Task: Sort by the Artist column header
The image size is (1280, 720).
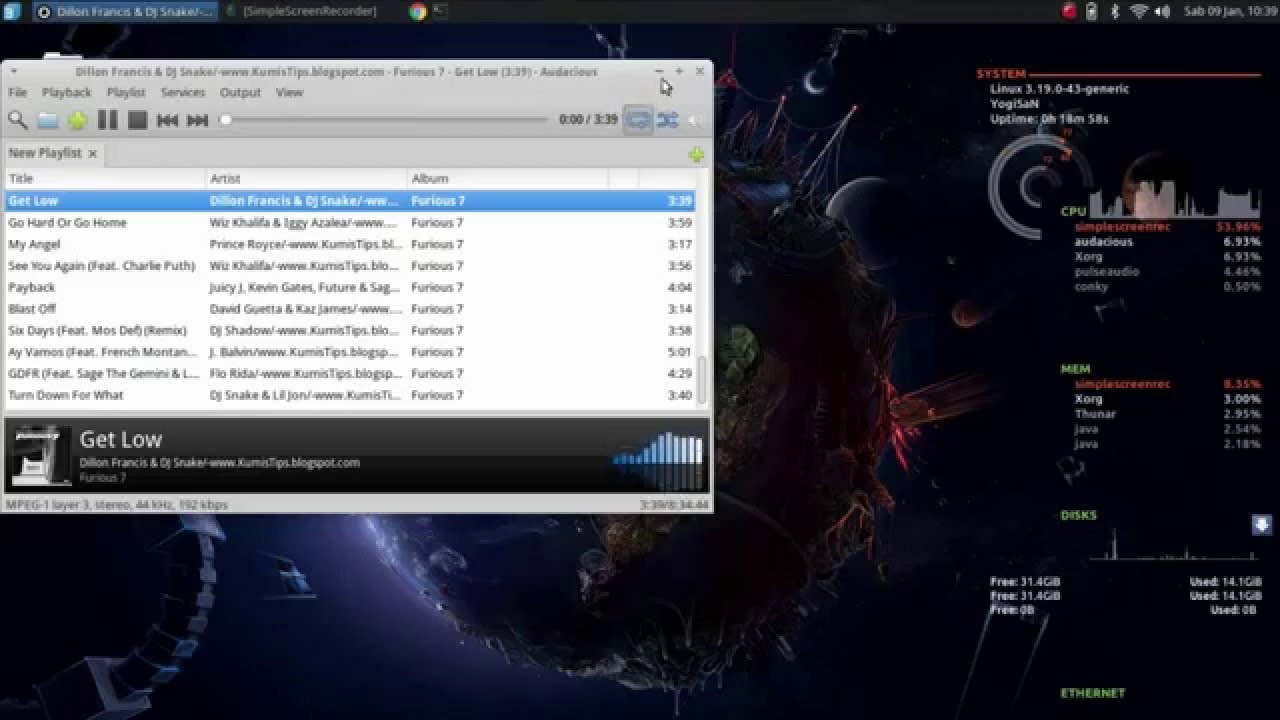Action: (307, 178)
